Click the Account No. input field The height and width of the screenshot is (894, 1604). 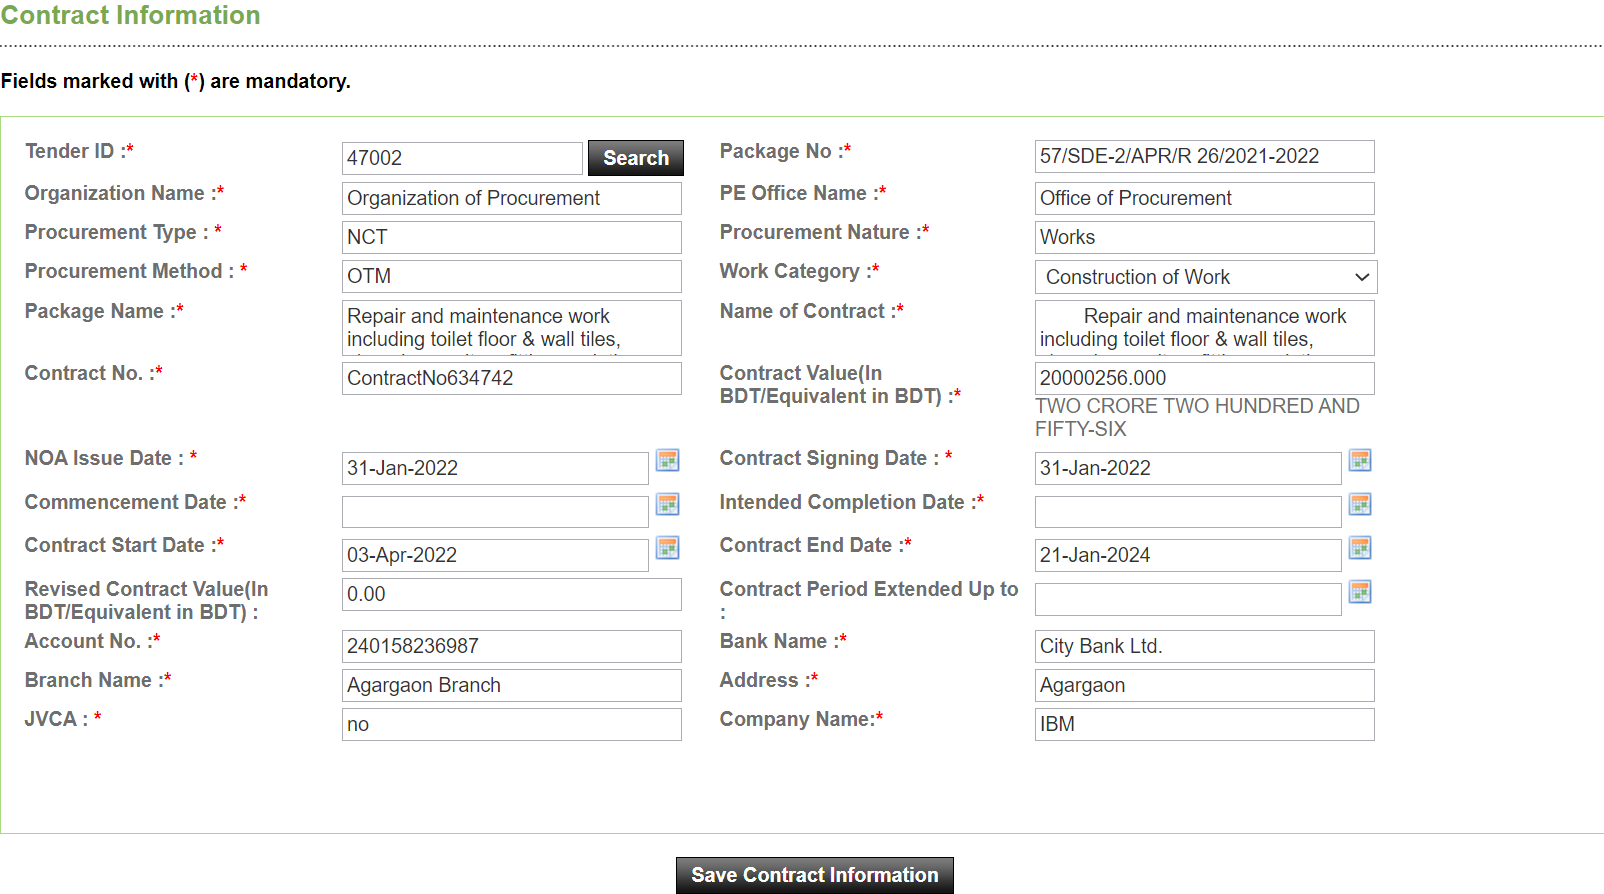click(x=512, y=646)
